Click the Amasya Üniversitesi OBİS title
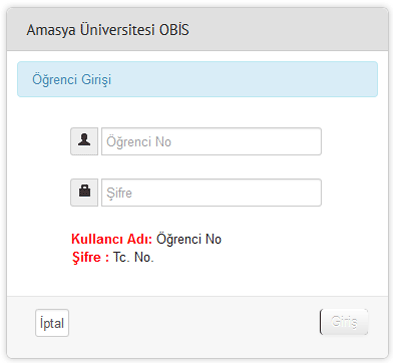This screenshot has height=363, width=393. pyautogui.click(x=108, y=30)
